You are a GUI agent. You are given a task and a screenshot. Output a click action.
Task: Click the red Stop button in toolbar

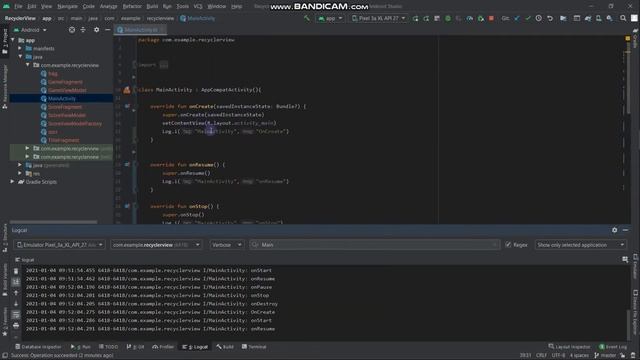(x=491, y=18)
